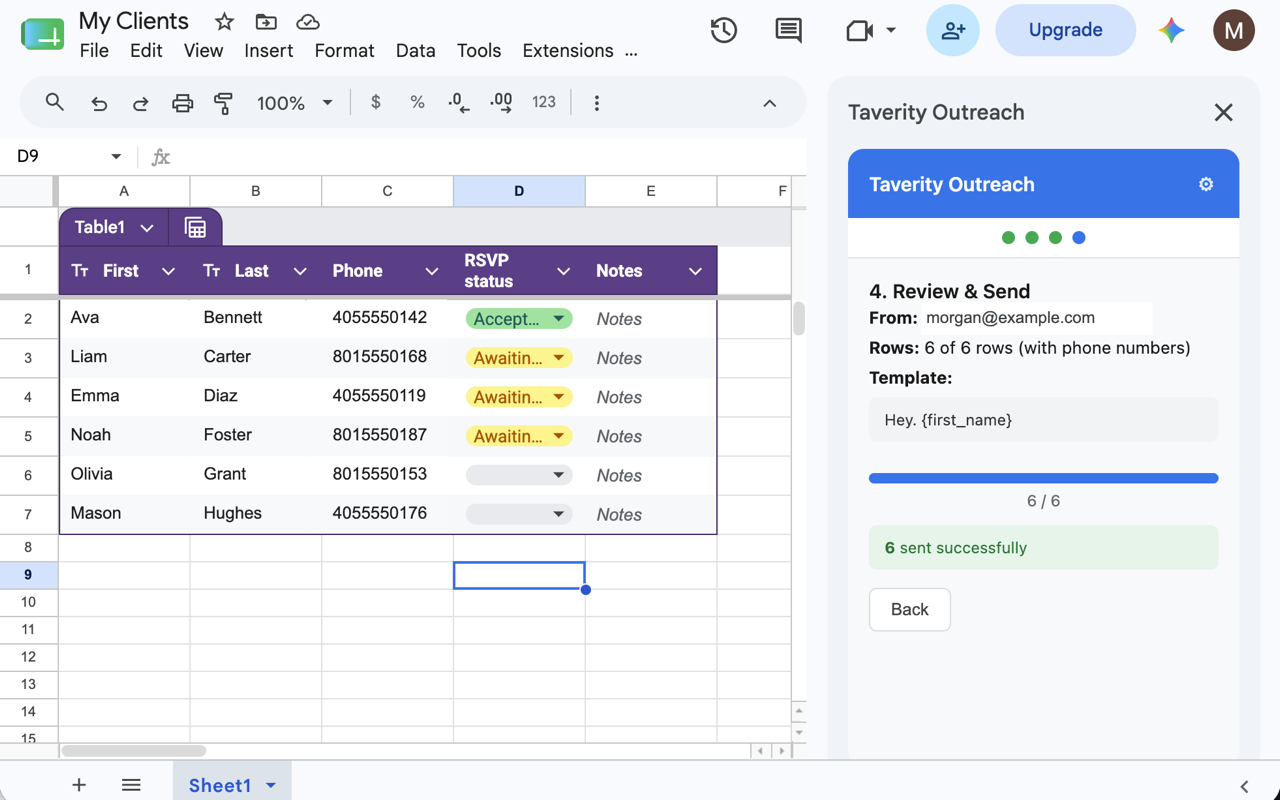Expand the Meet call options arrow

[x=891, y=30]
